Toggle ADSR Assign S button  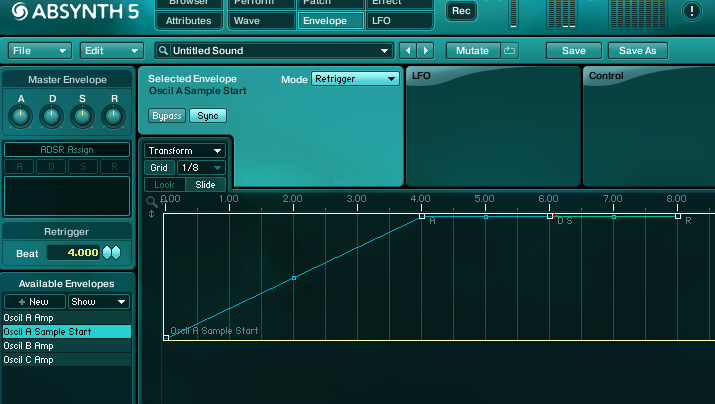pyautogui.click(x=83, y=167)
